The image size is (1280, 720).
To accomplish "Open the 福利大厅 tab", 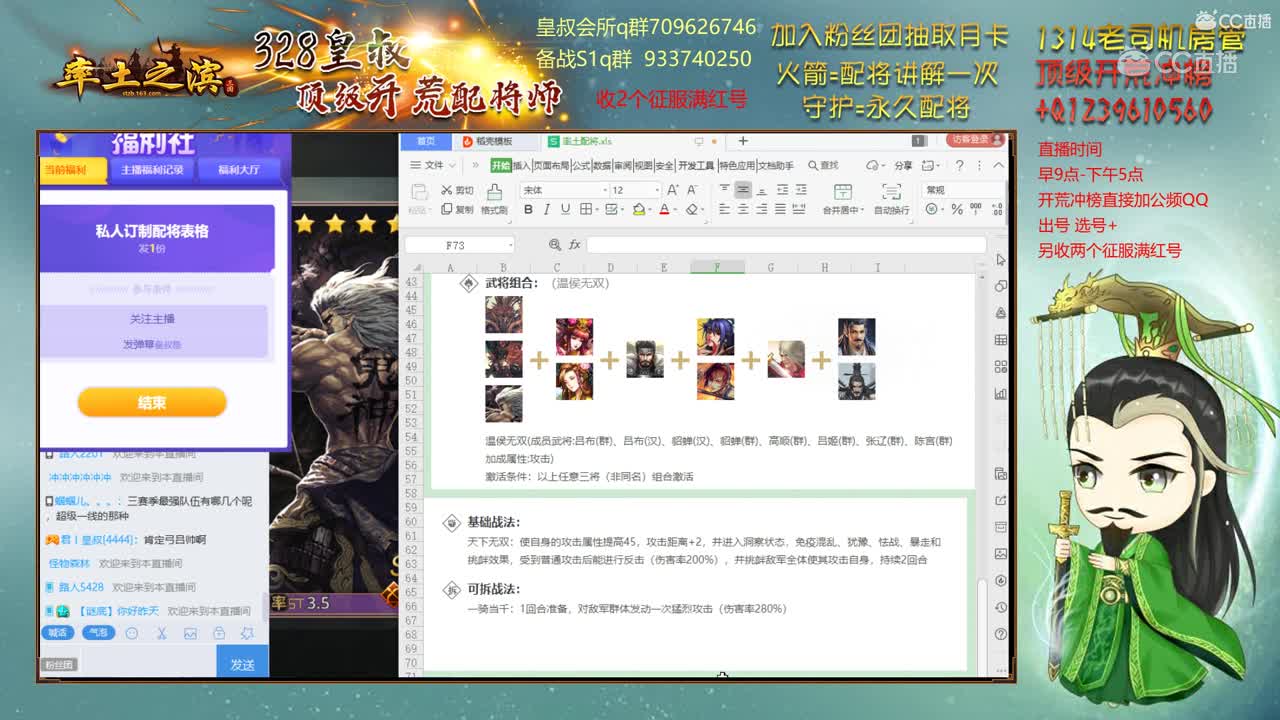I will tap(239, 170).
